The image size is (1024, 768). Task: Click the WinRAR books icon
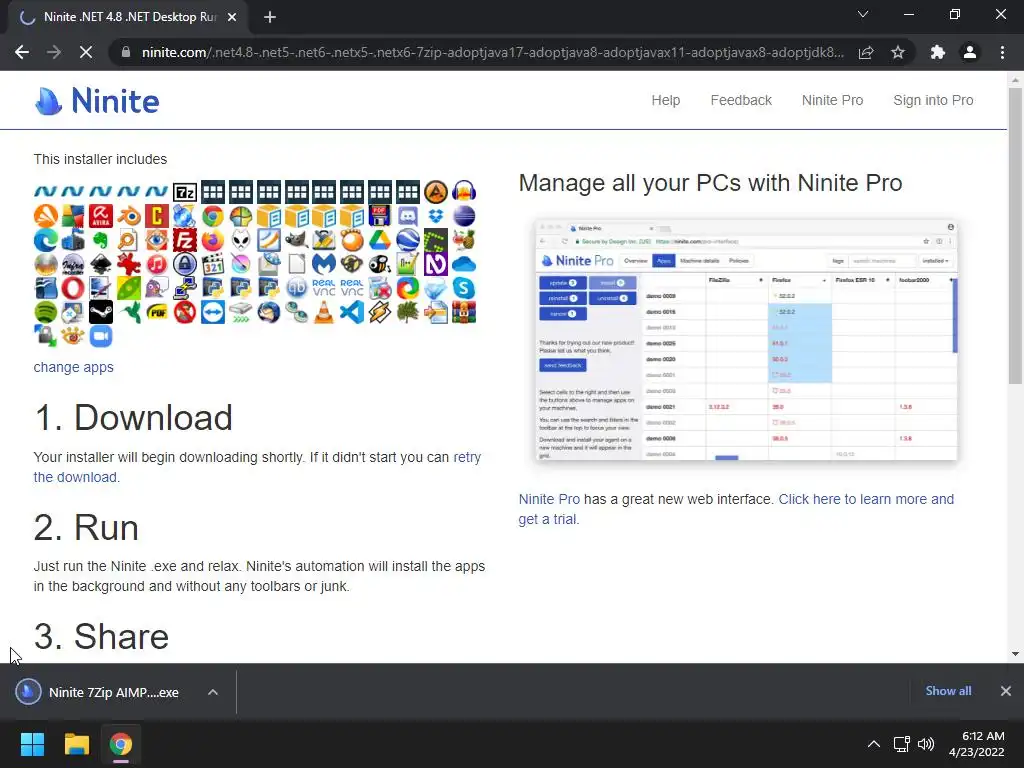[464, 312]
